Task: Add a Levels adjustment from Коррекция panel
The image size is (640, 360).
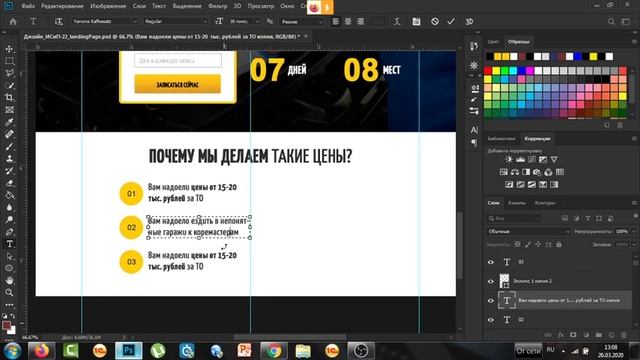Action: [x=520, y=160]
